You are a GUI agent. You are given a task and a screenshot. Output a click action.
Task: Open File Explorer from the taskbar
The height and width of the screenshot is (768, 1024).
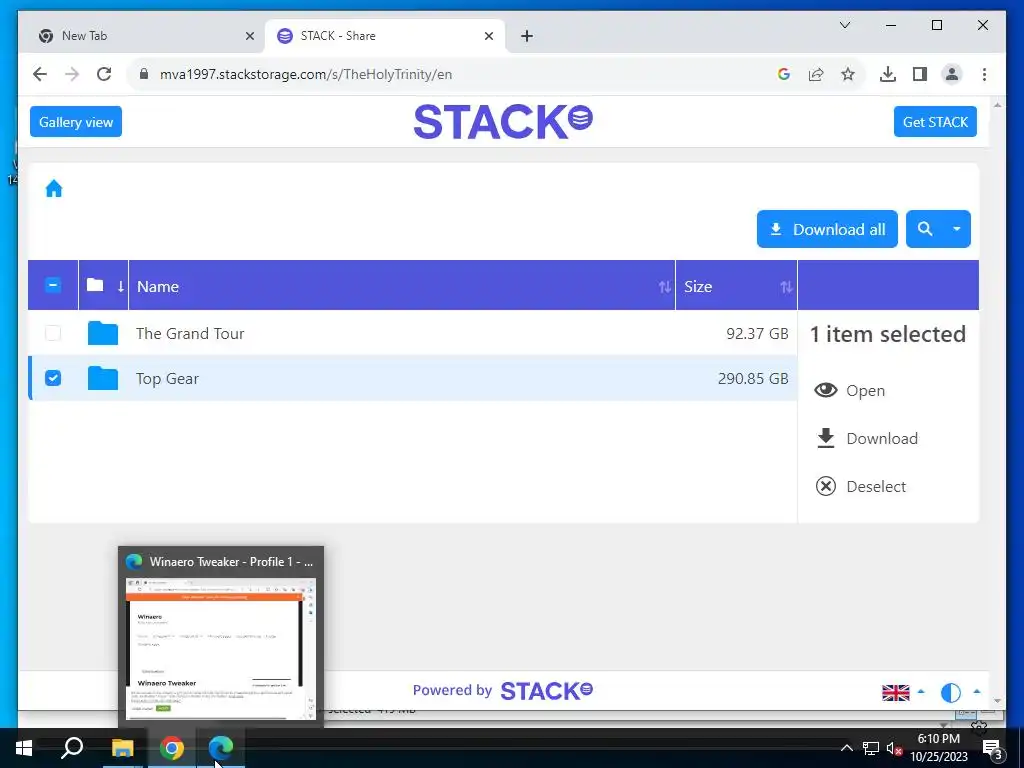[x=122, y=748]
